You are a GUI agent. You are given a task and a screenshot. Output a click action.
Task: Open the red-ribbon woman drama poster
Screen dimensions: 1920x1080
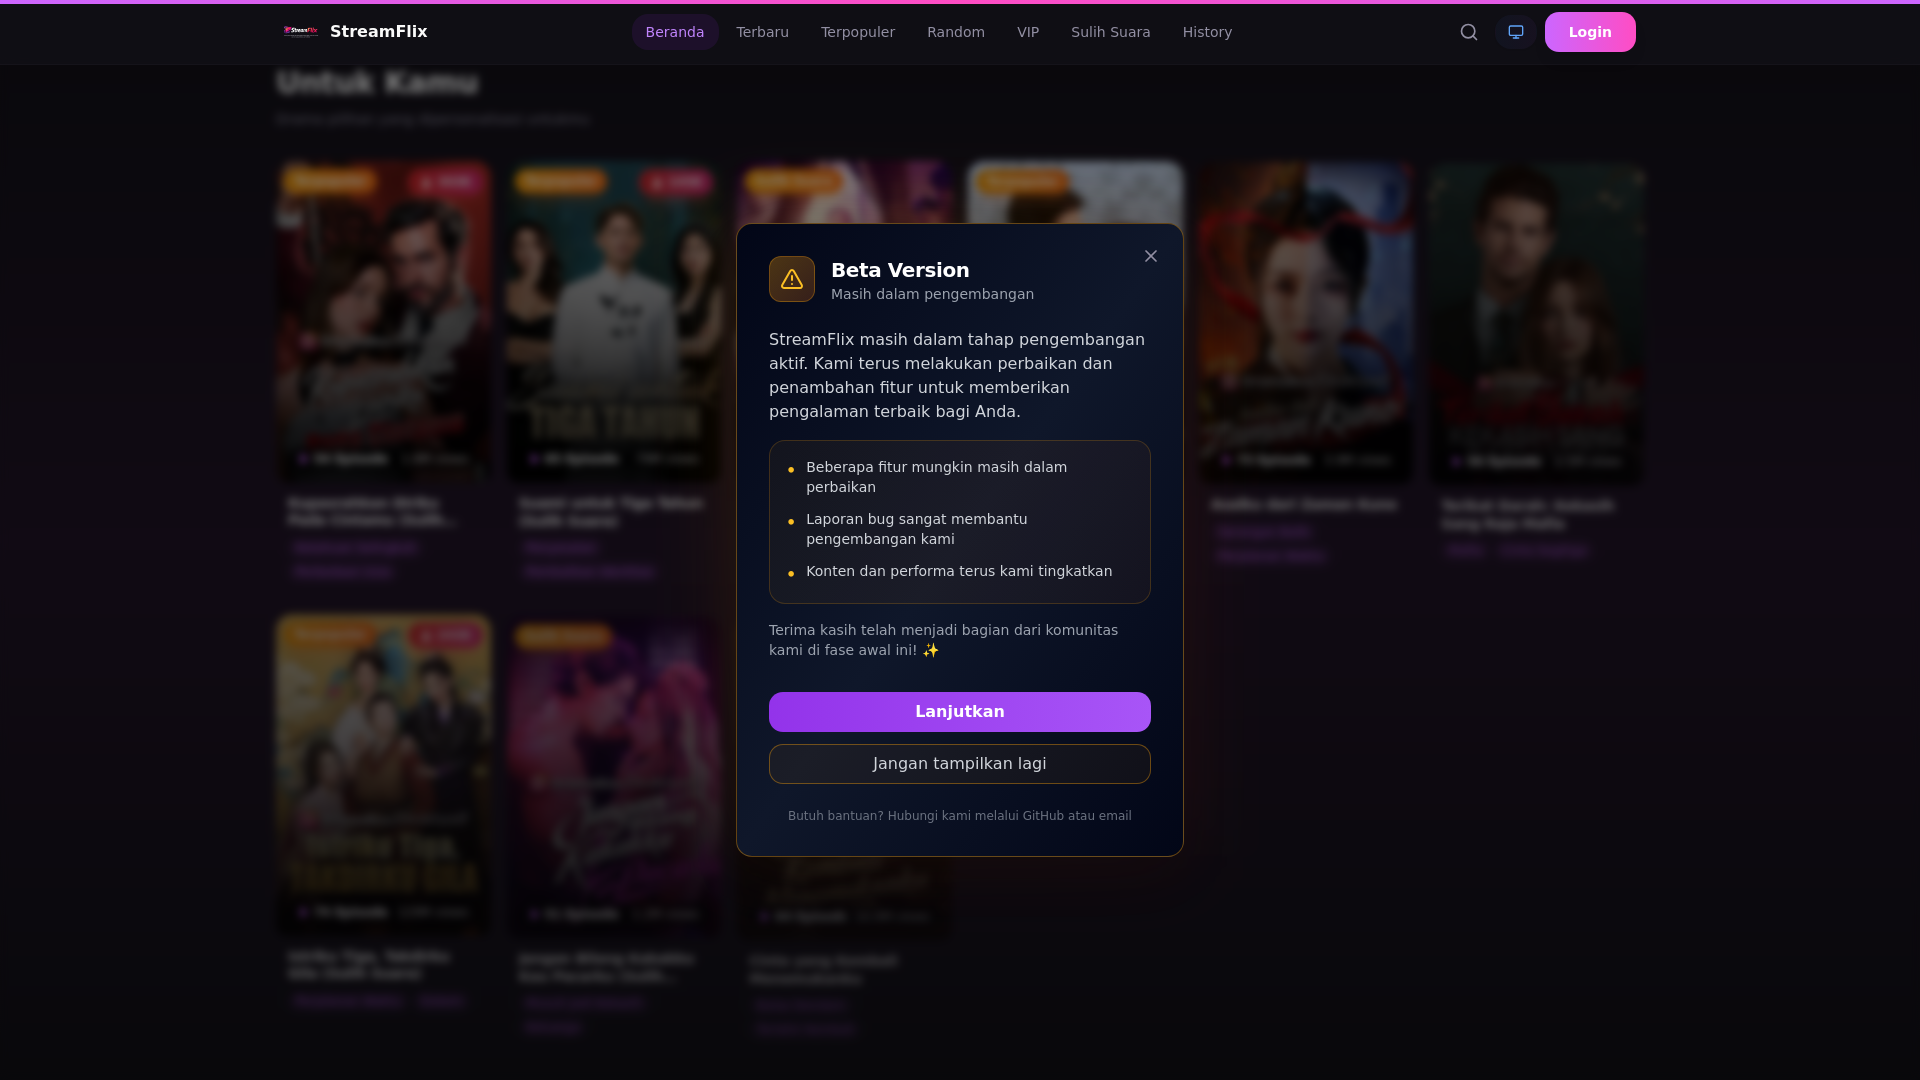tap(1306, 322)
